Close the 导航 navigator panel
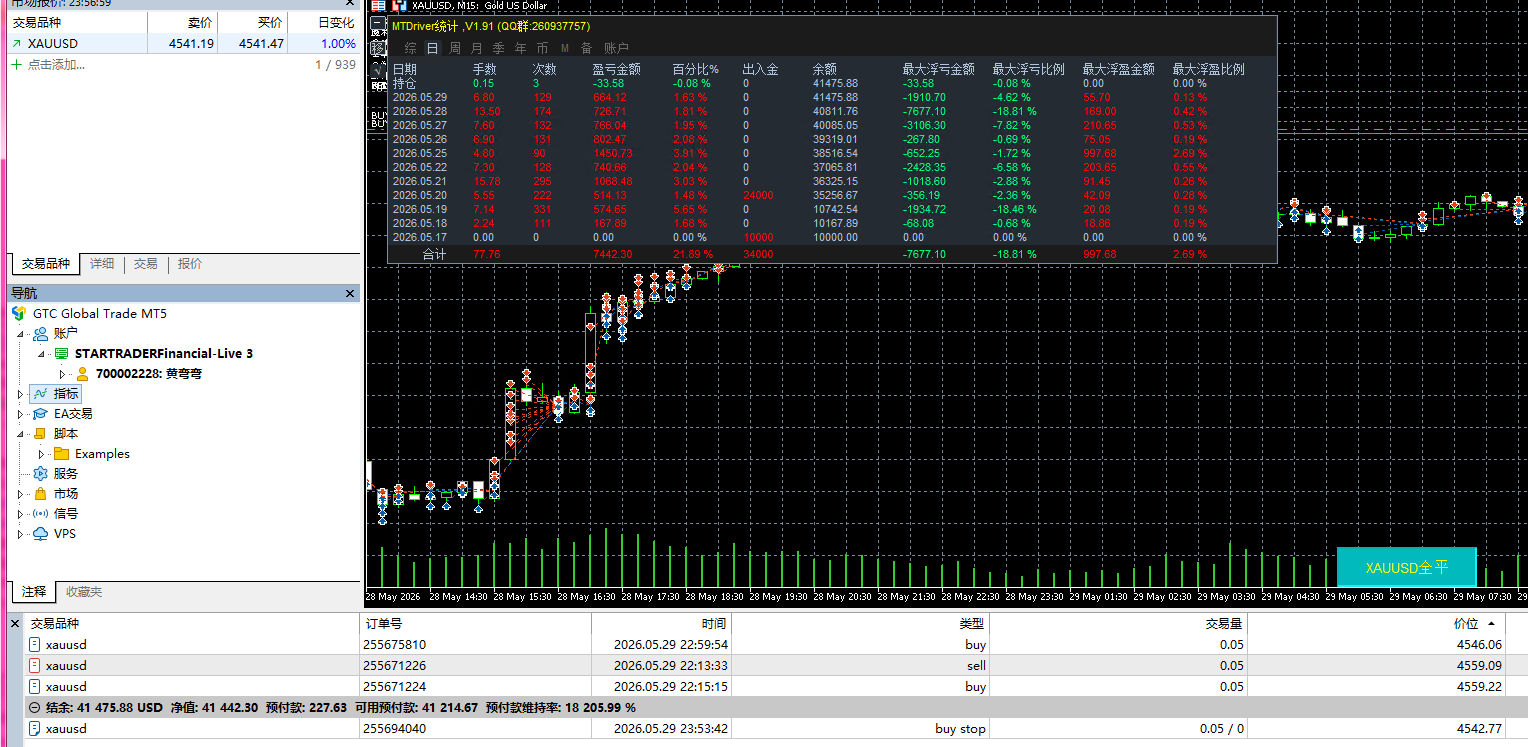 (x=350, y=293)
